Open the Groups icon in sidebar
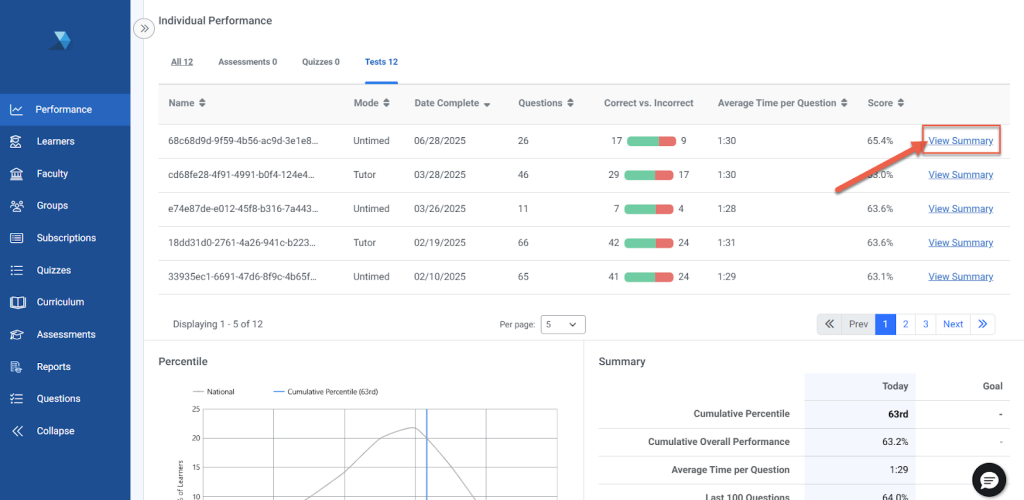 coord(16,206)
